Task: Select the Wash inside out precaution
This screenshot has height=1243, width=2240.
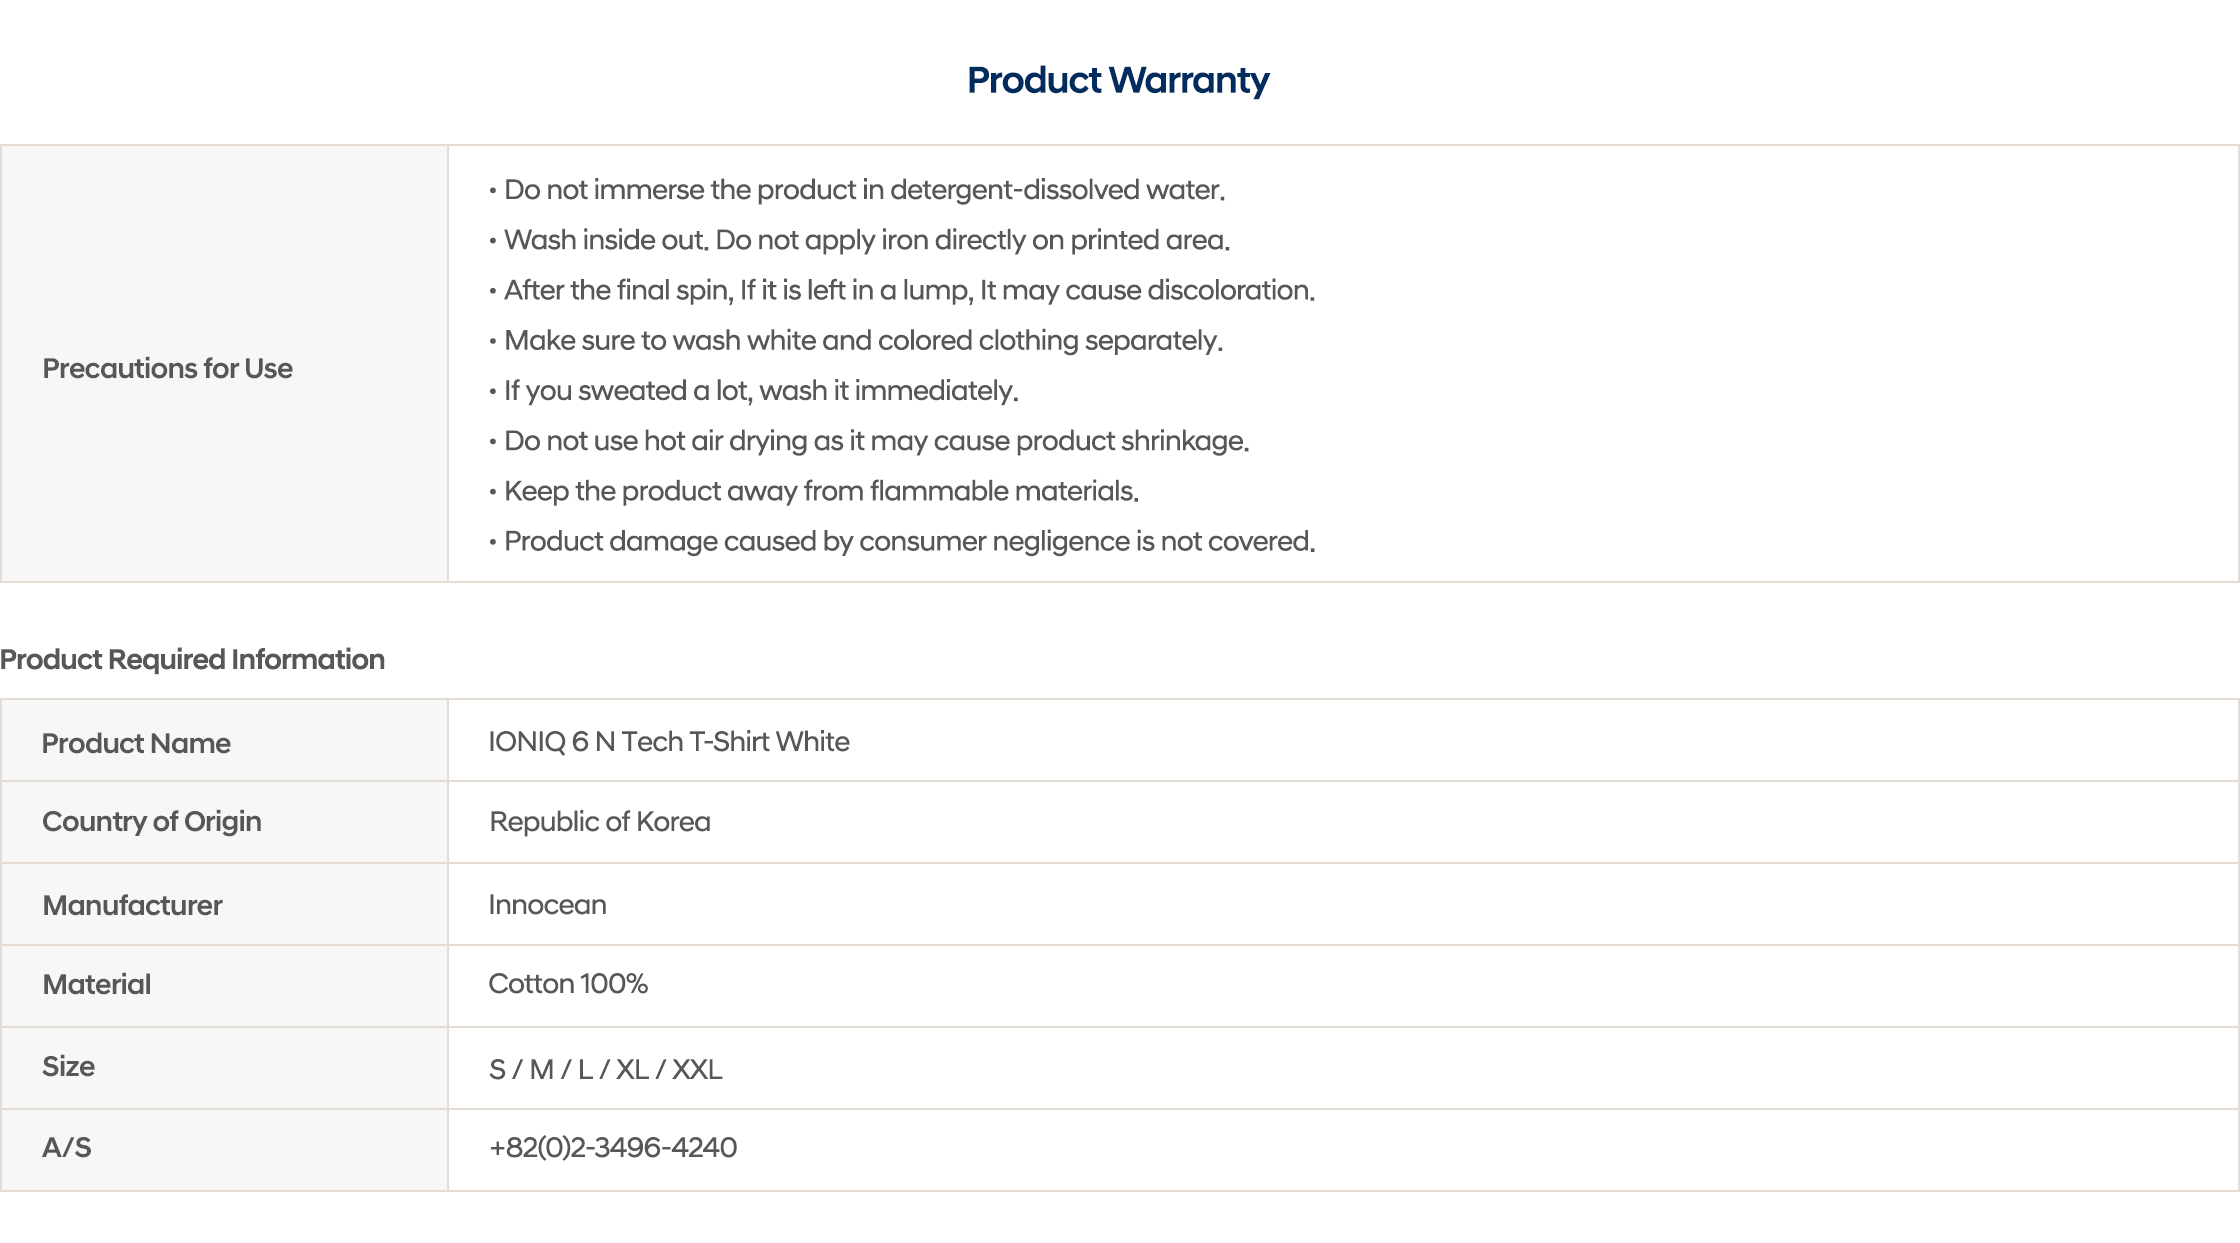Action: (x=866, y=240)
